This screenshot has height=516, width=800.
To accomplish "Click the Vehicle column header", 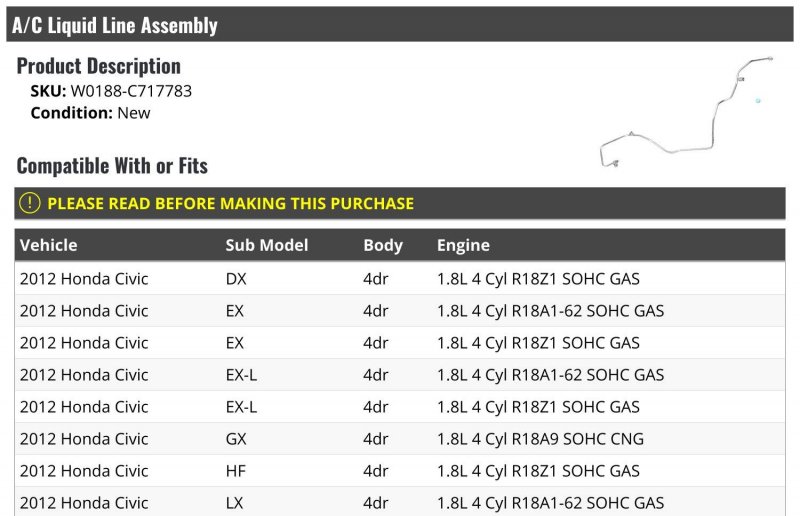I will 48,245.
